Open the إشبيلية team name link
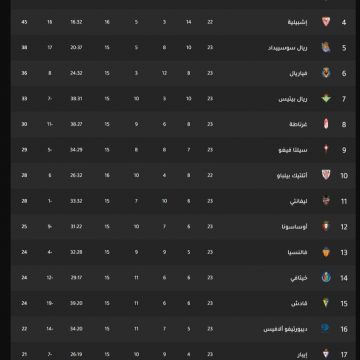Screen dimensions: 360x360 tap(298, 22)
